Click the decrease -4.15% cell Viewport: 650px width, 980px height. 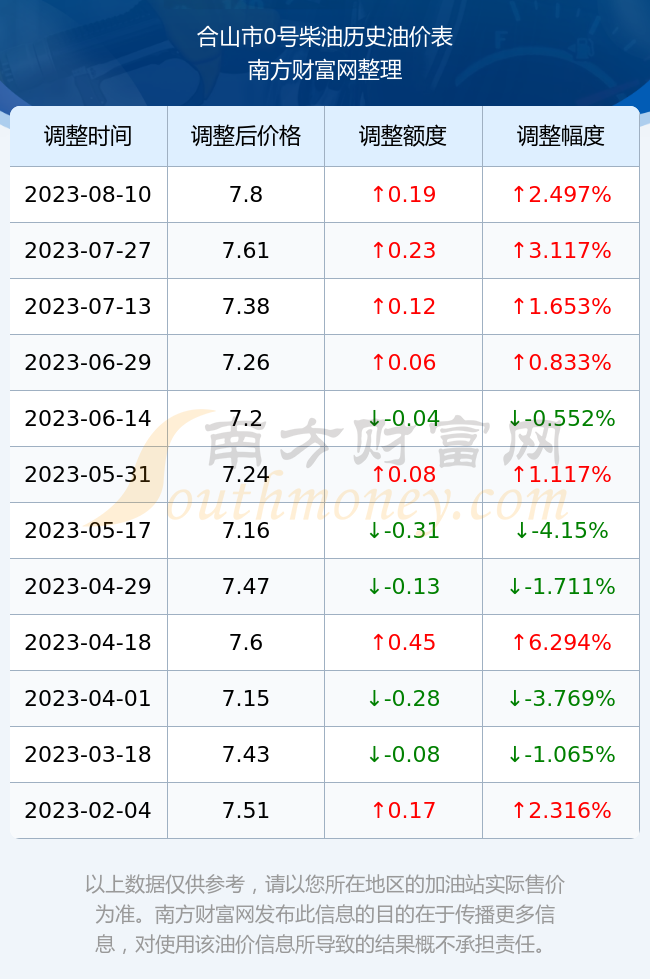click(x=561, y=531)
